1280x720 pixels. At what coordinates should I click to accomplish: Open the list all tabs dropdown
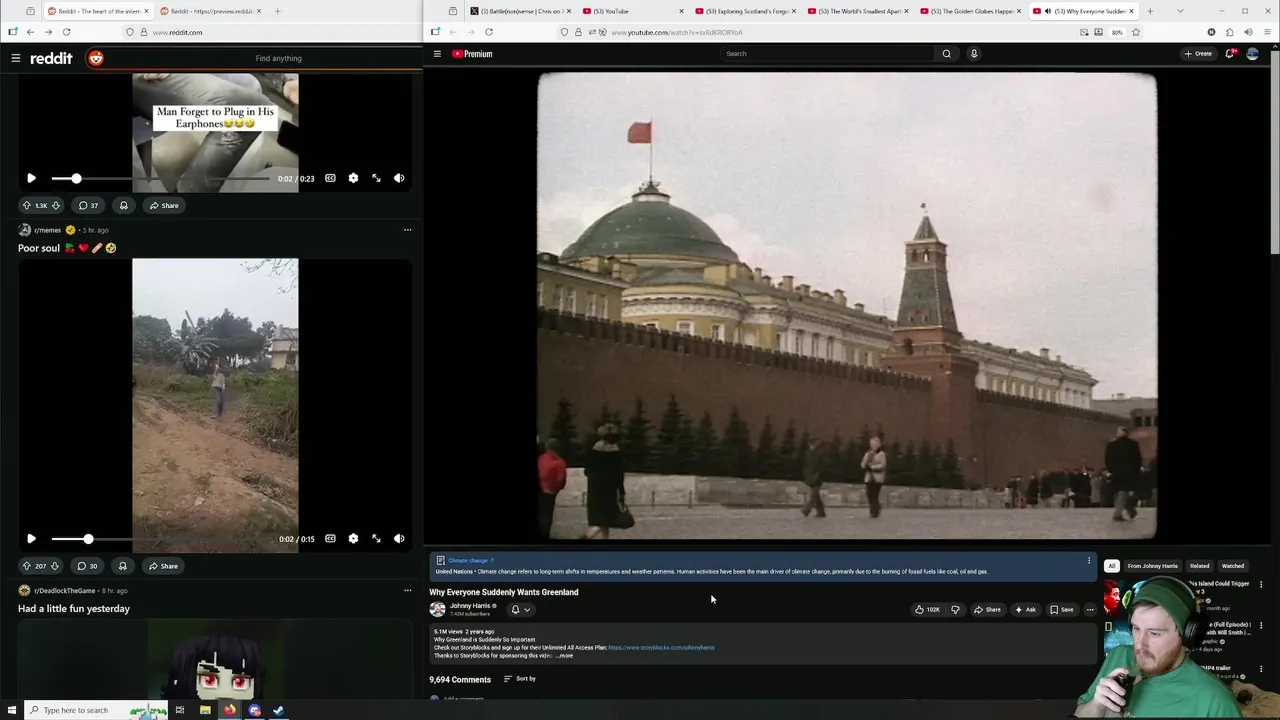pyautogui.click(x=1180, y=11)
